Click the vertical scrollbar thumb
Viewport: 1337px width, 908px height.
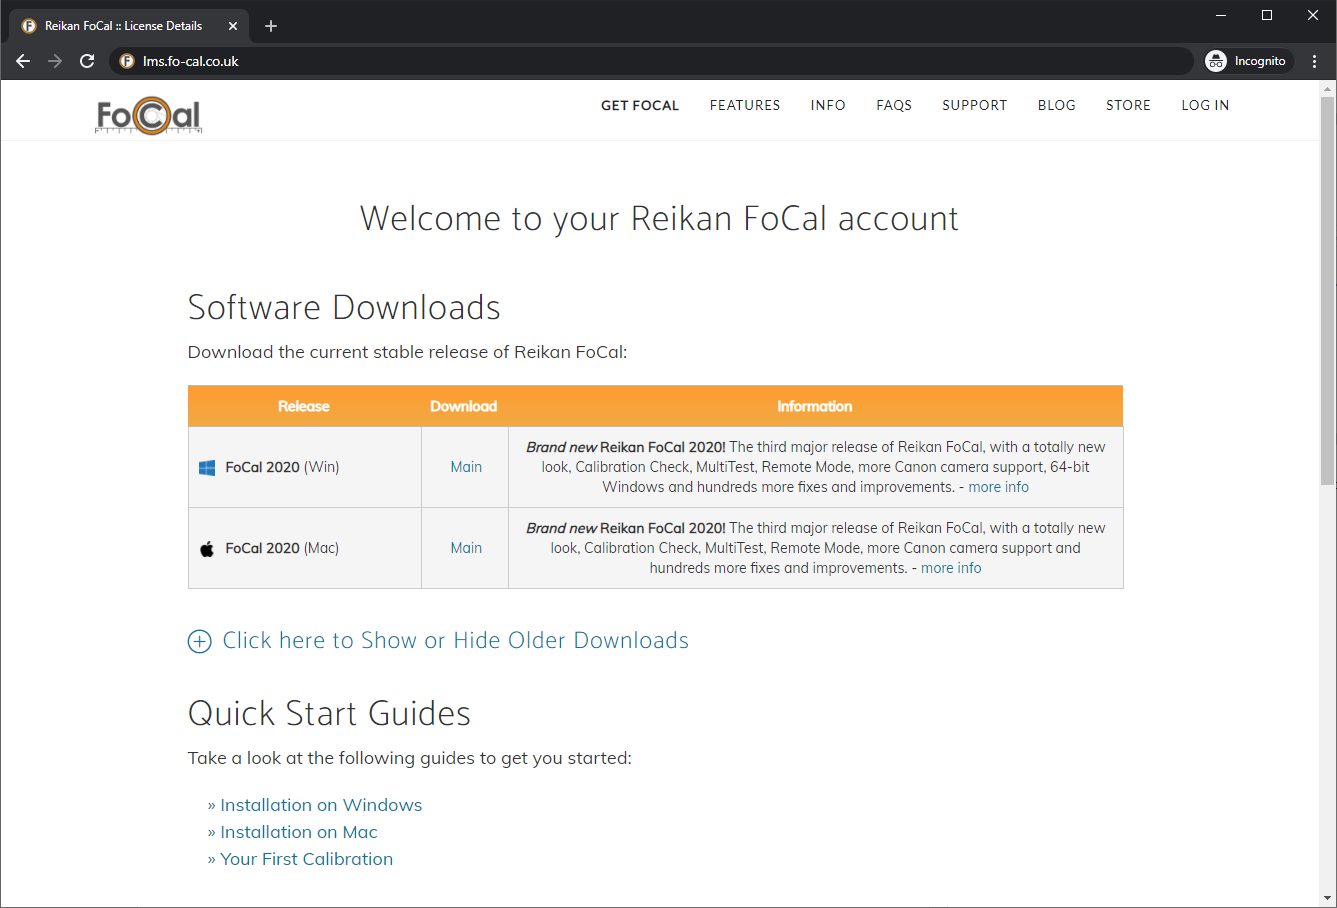[1328, 291]
